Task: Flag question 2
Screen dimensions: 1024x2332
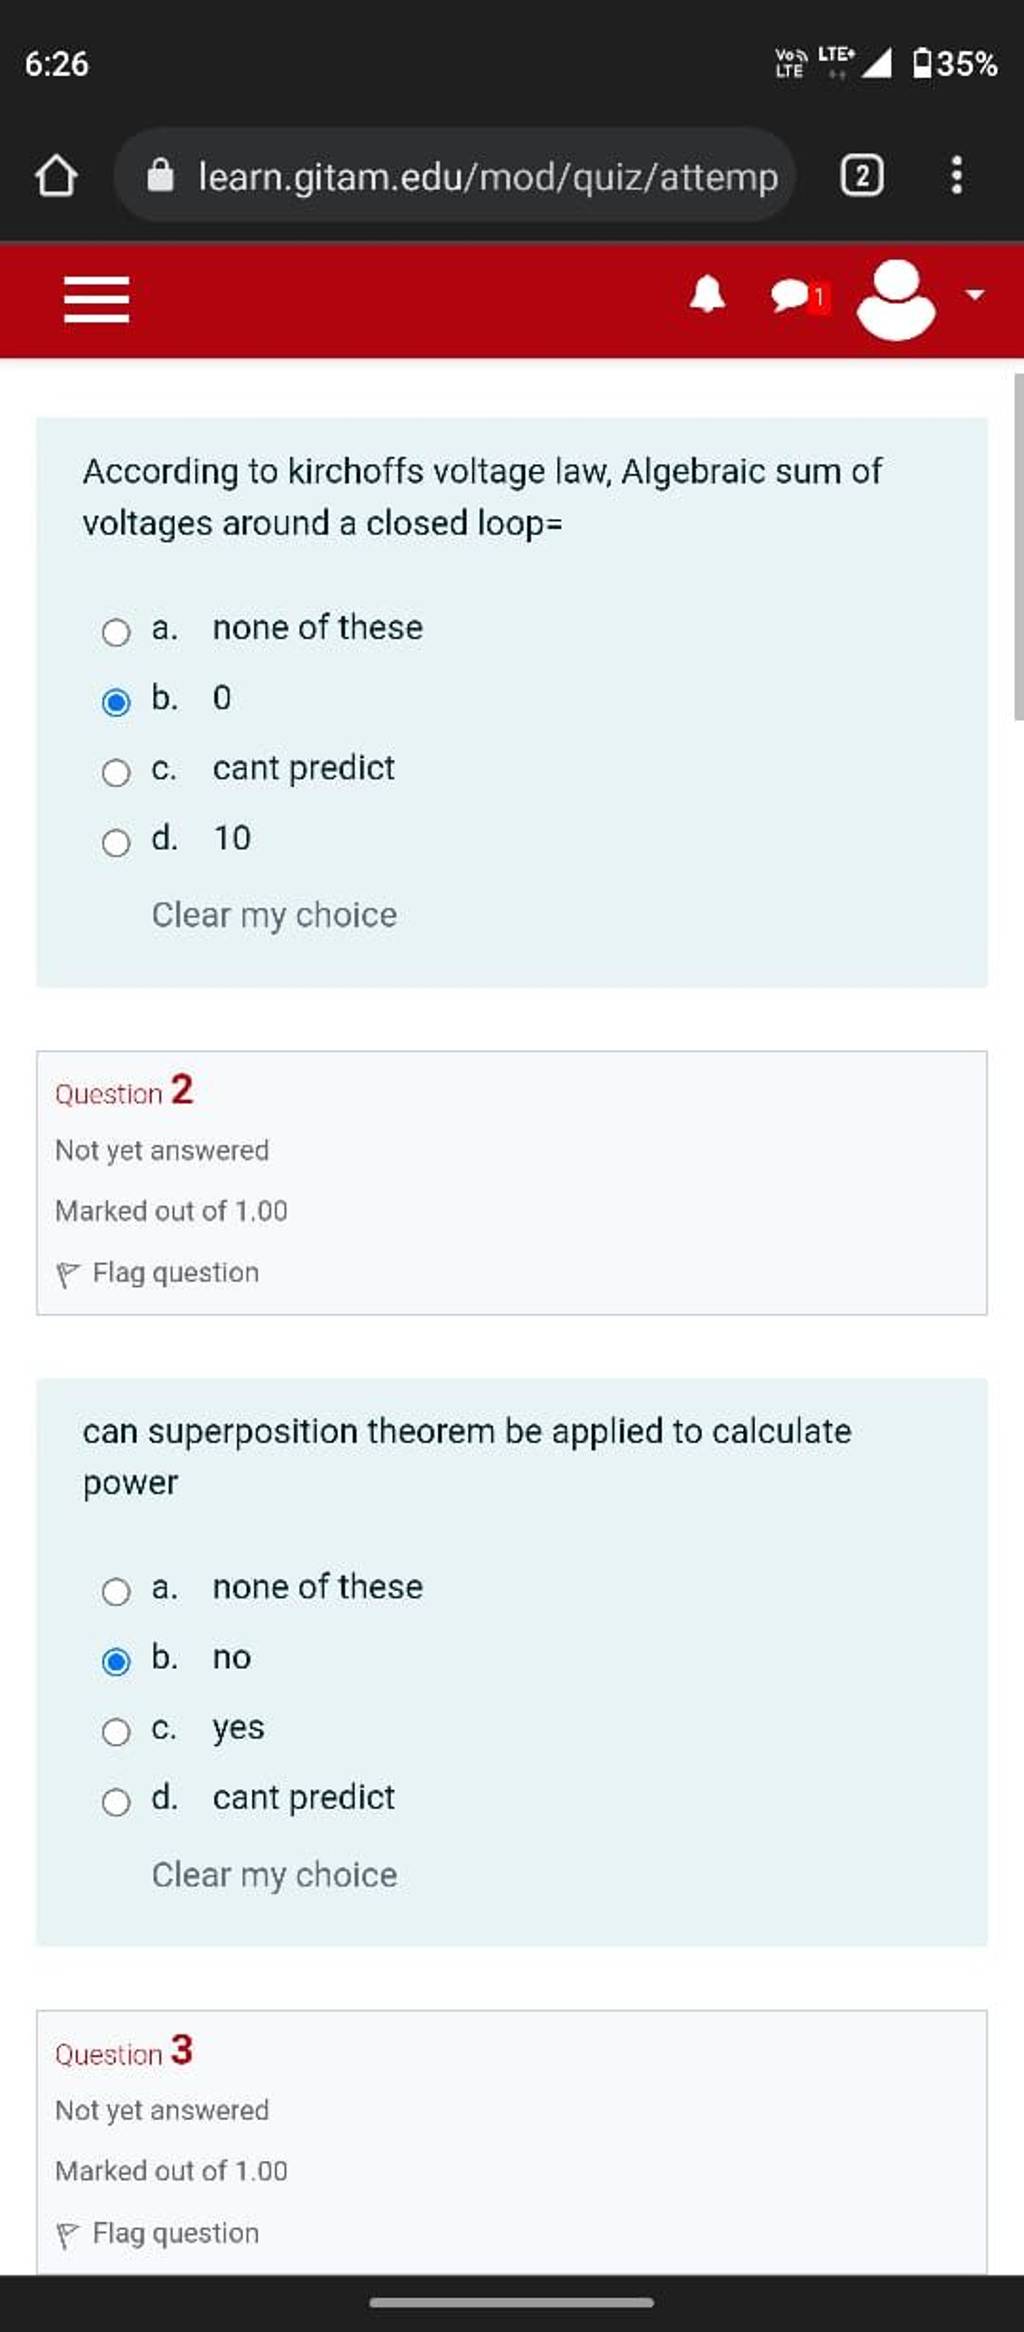Action: click(158, 1273)
